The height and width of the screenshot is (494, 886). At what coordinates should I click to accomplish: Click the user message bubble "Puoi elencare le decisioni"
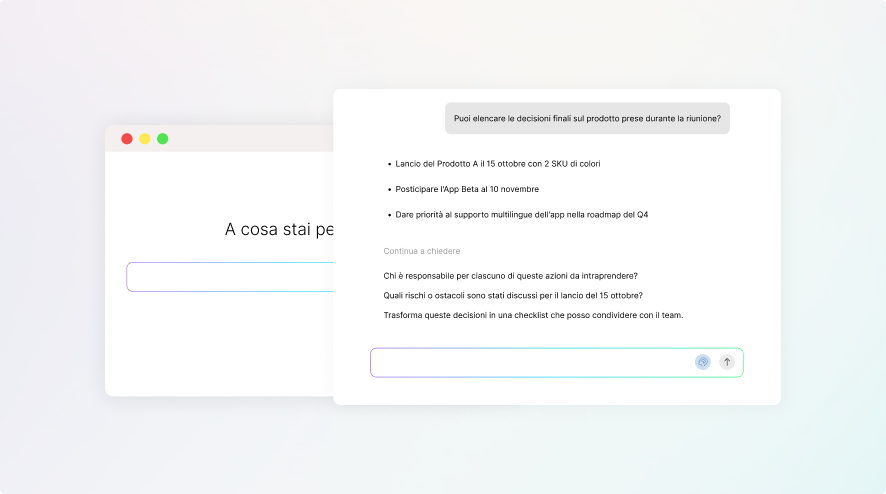(x=587, y=118)
